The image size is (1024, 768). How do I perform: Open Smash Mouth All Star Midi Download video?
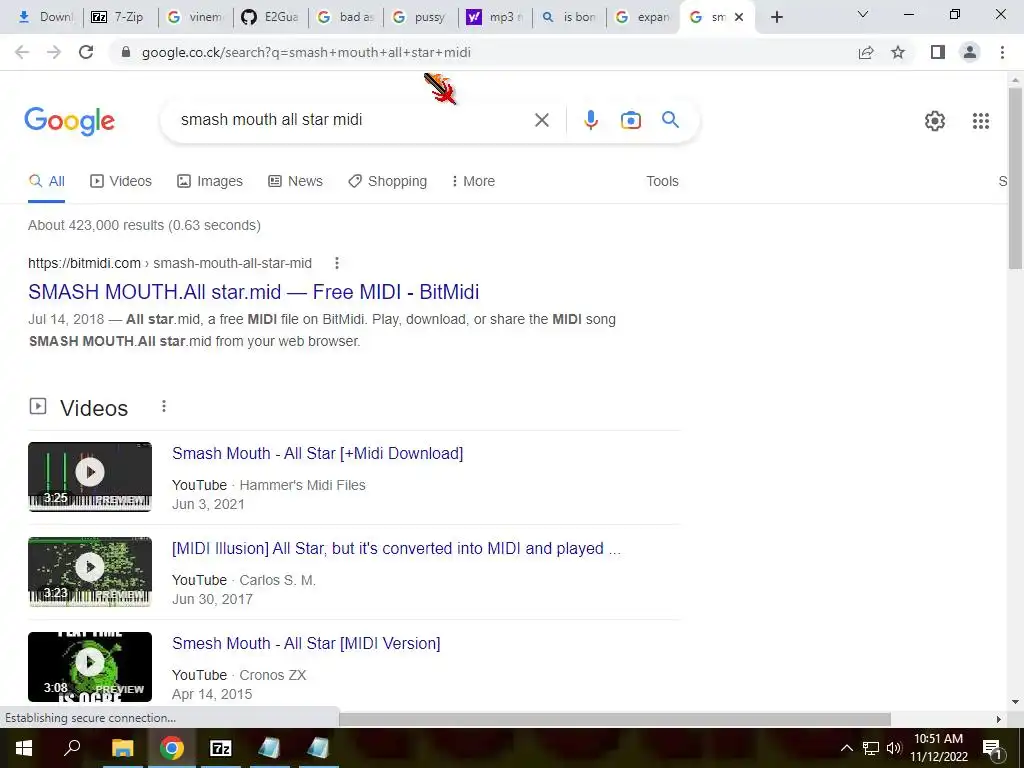tap(317, 453)
